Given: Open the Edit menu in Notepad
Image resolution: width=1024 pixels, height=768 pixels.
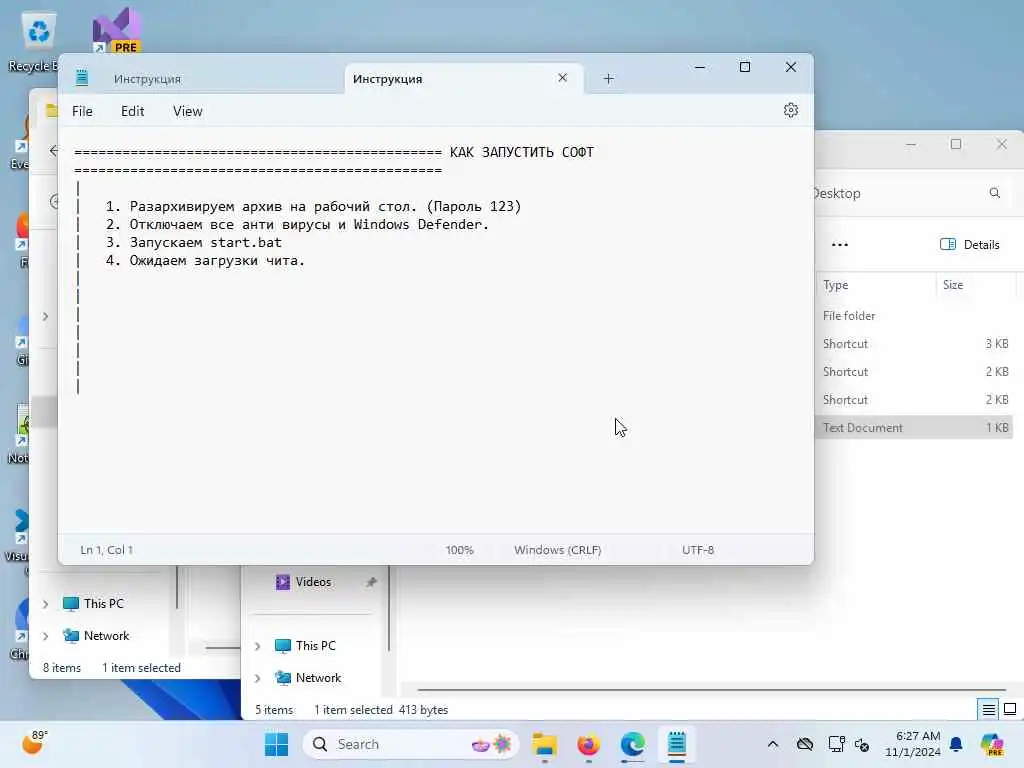Looking at the screenshot, I should pyautogui.click(x=132, y=111).
